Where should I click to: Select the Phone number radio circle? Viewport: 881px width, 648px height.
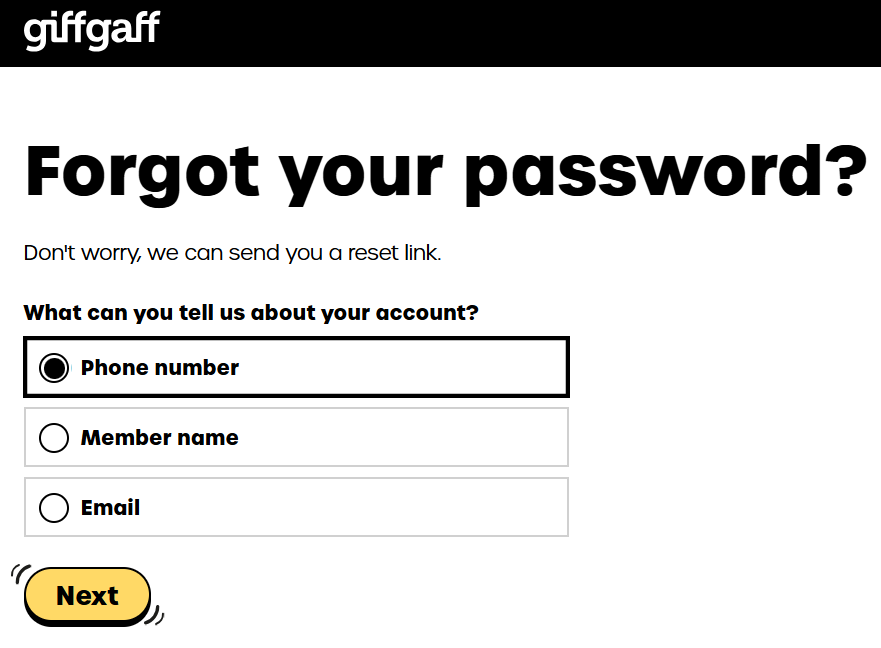click(54, 368)
